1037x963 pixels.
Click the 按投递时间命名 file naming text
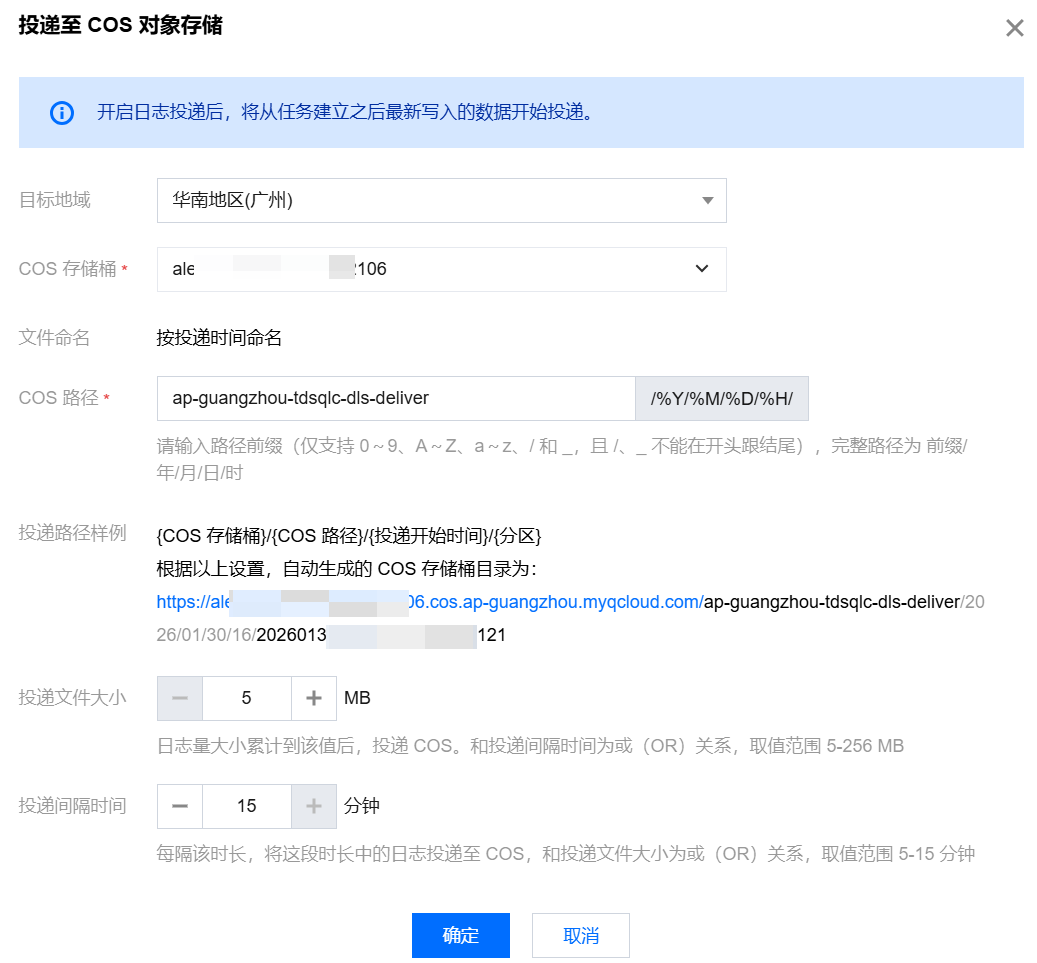(219, 338)
